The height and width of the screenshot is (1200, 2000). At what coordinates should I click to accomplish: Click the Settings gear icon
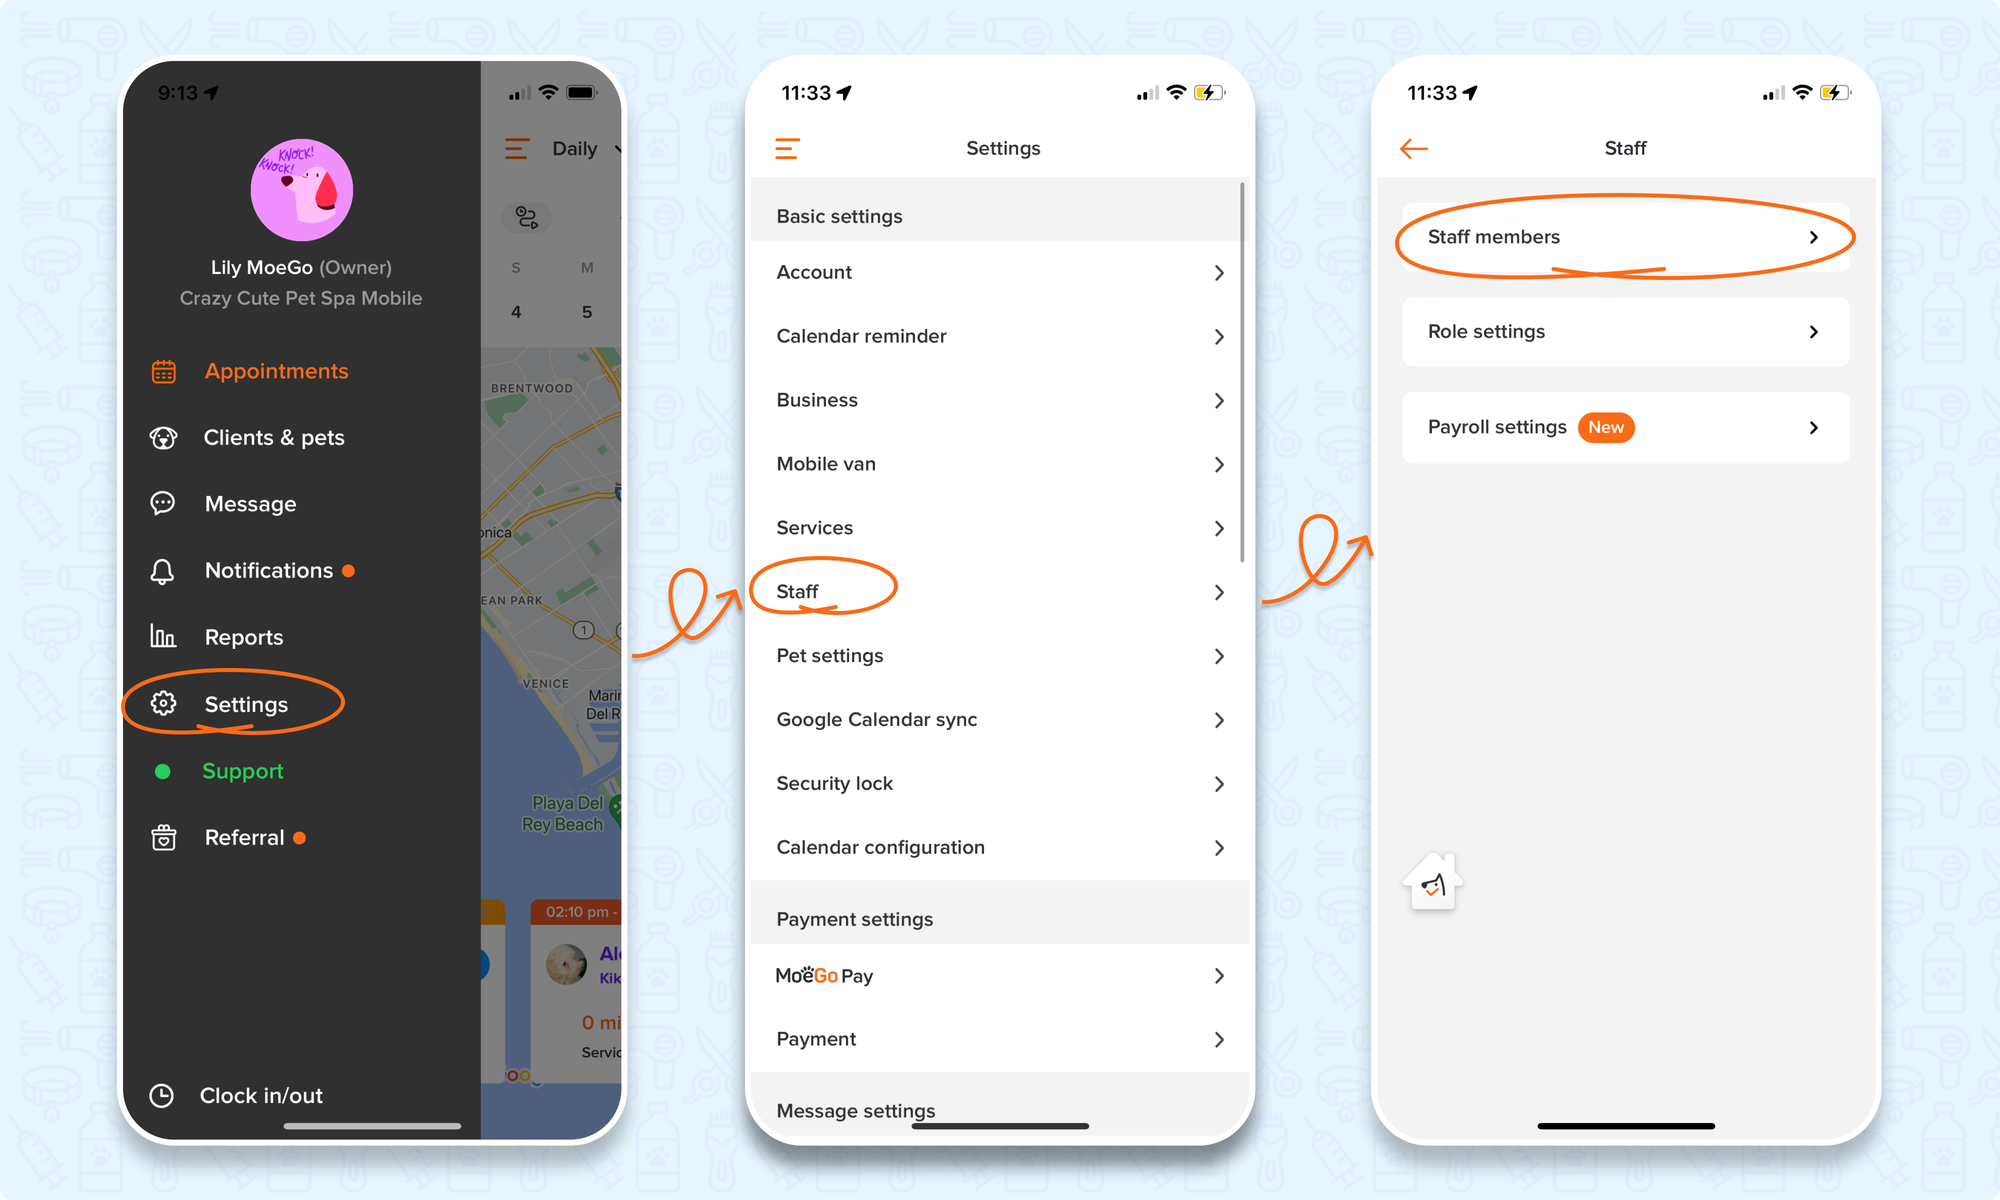click(x=163, y=703)
